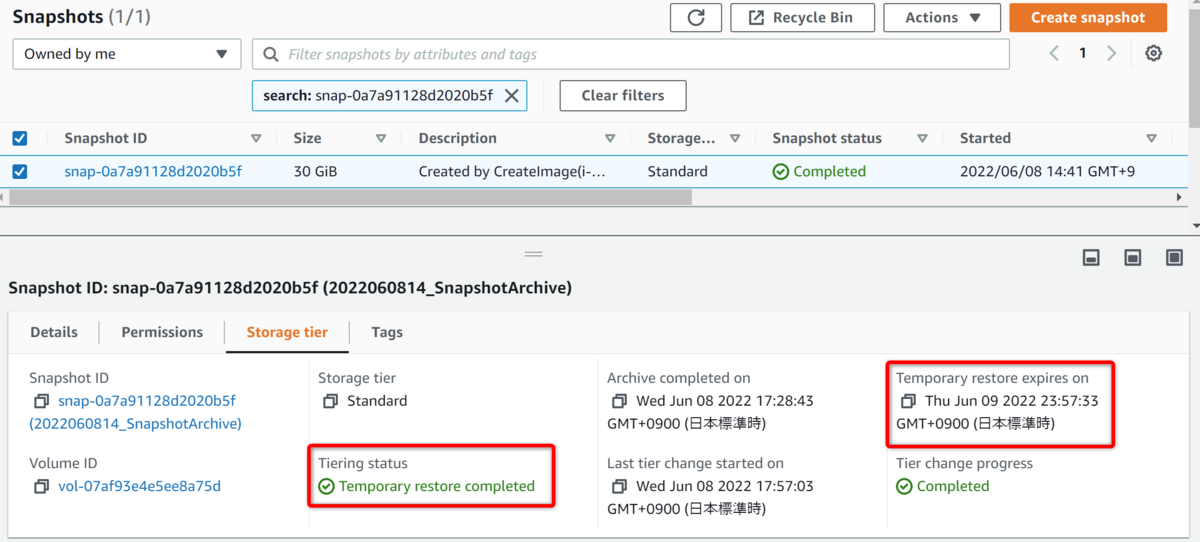Go to the previous page of results
Viewport: 1200px width, 542px height.
click(1054, 54)
